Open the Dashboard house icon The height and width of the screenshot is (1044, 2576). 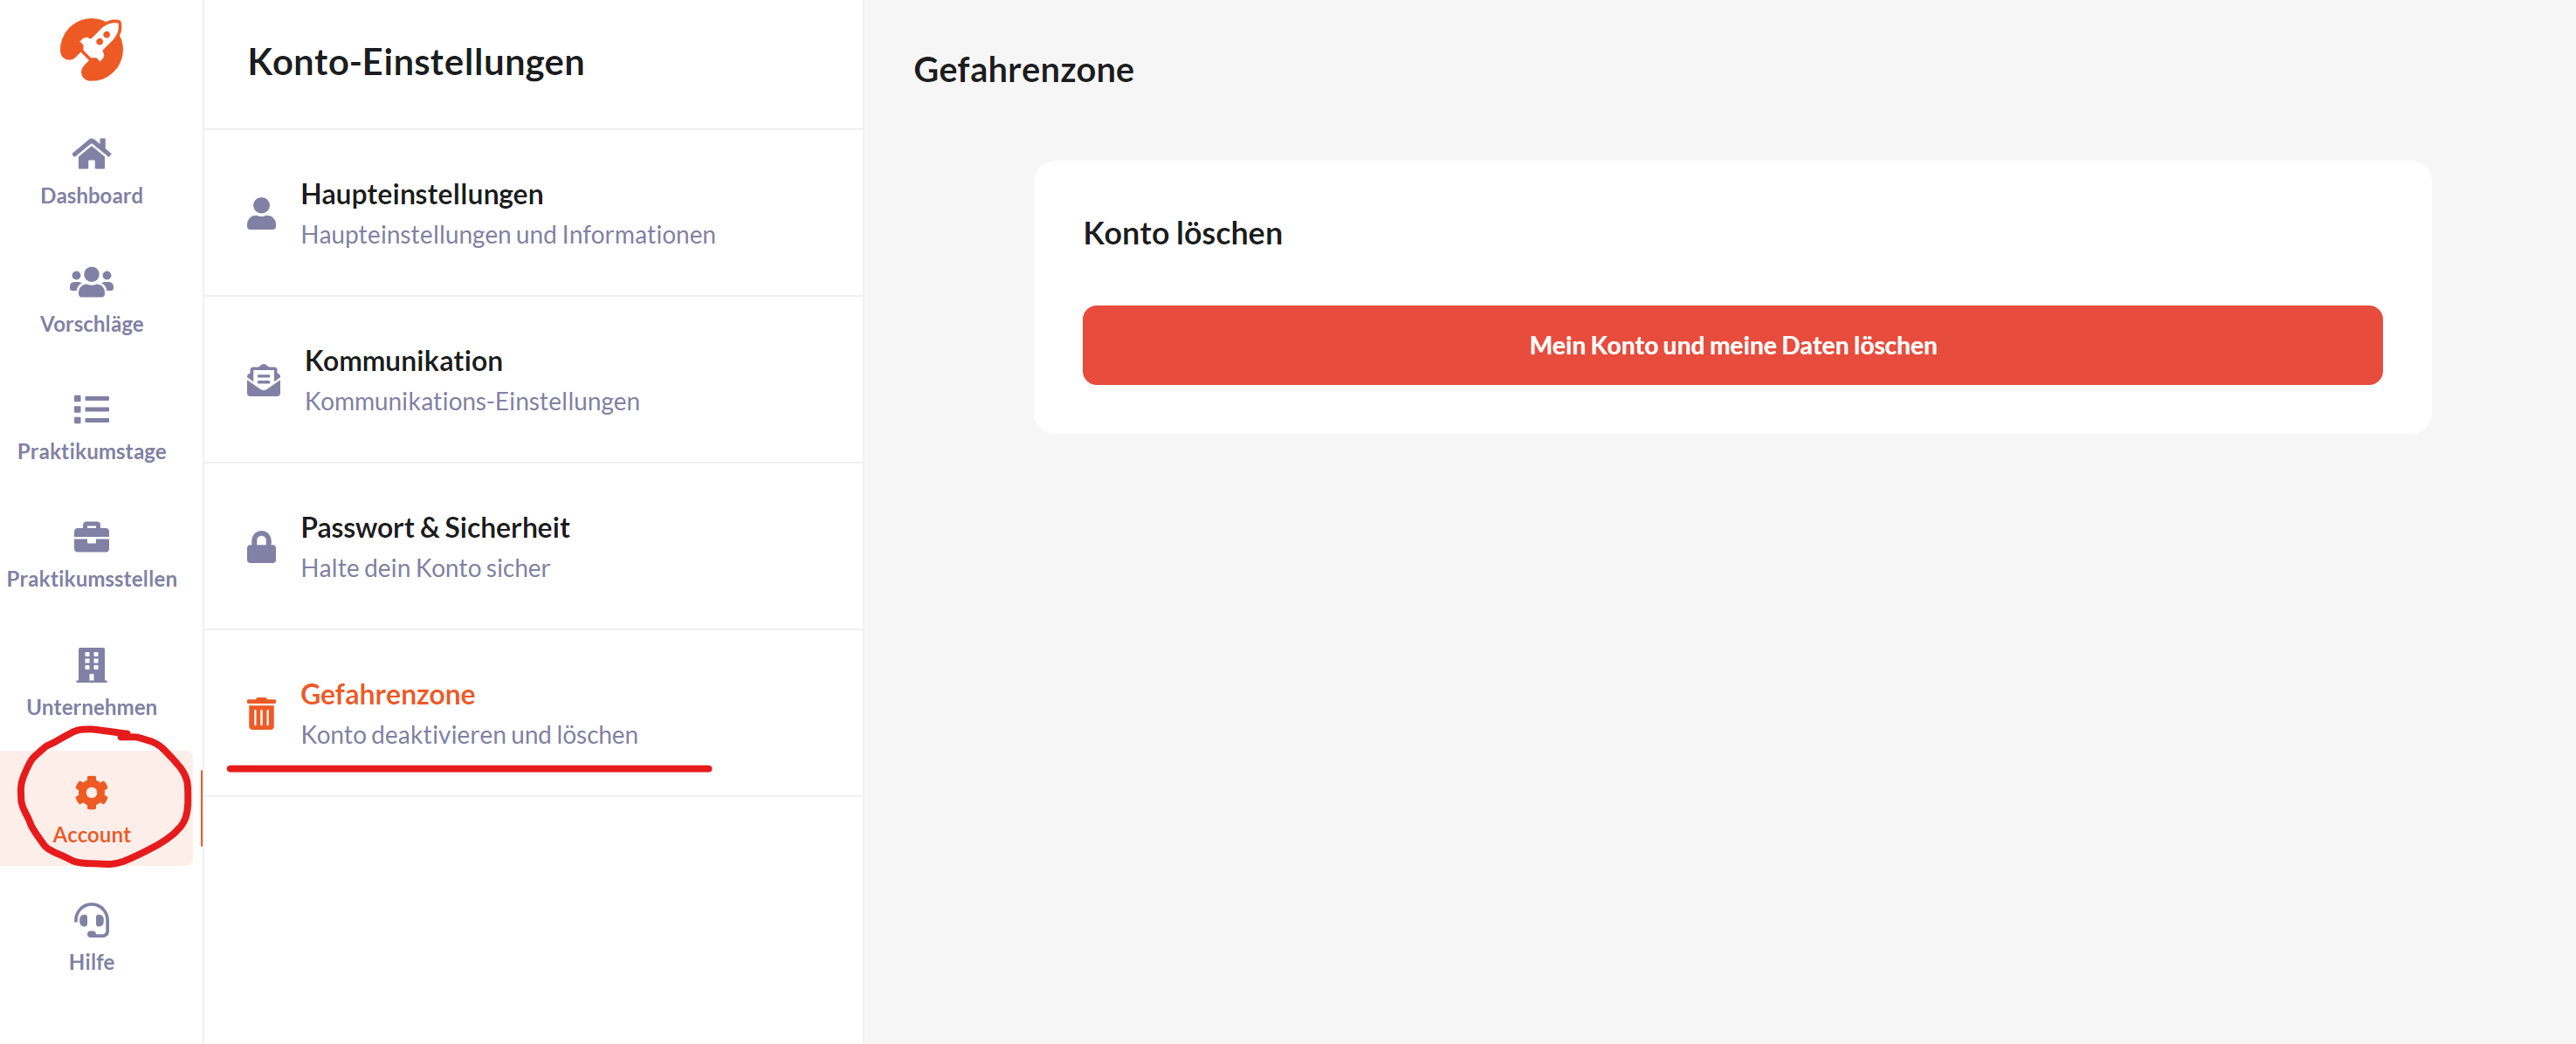[91, 154]
